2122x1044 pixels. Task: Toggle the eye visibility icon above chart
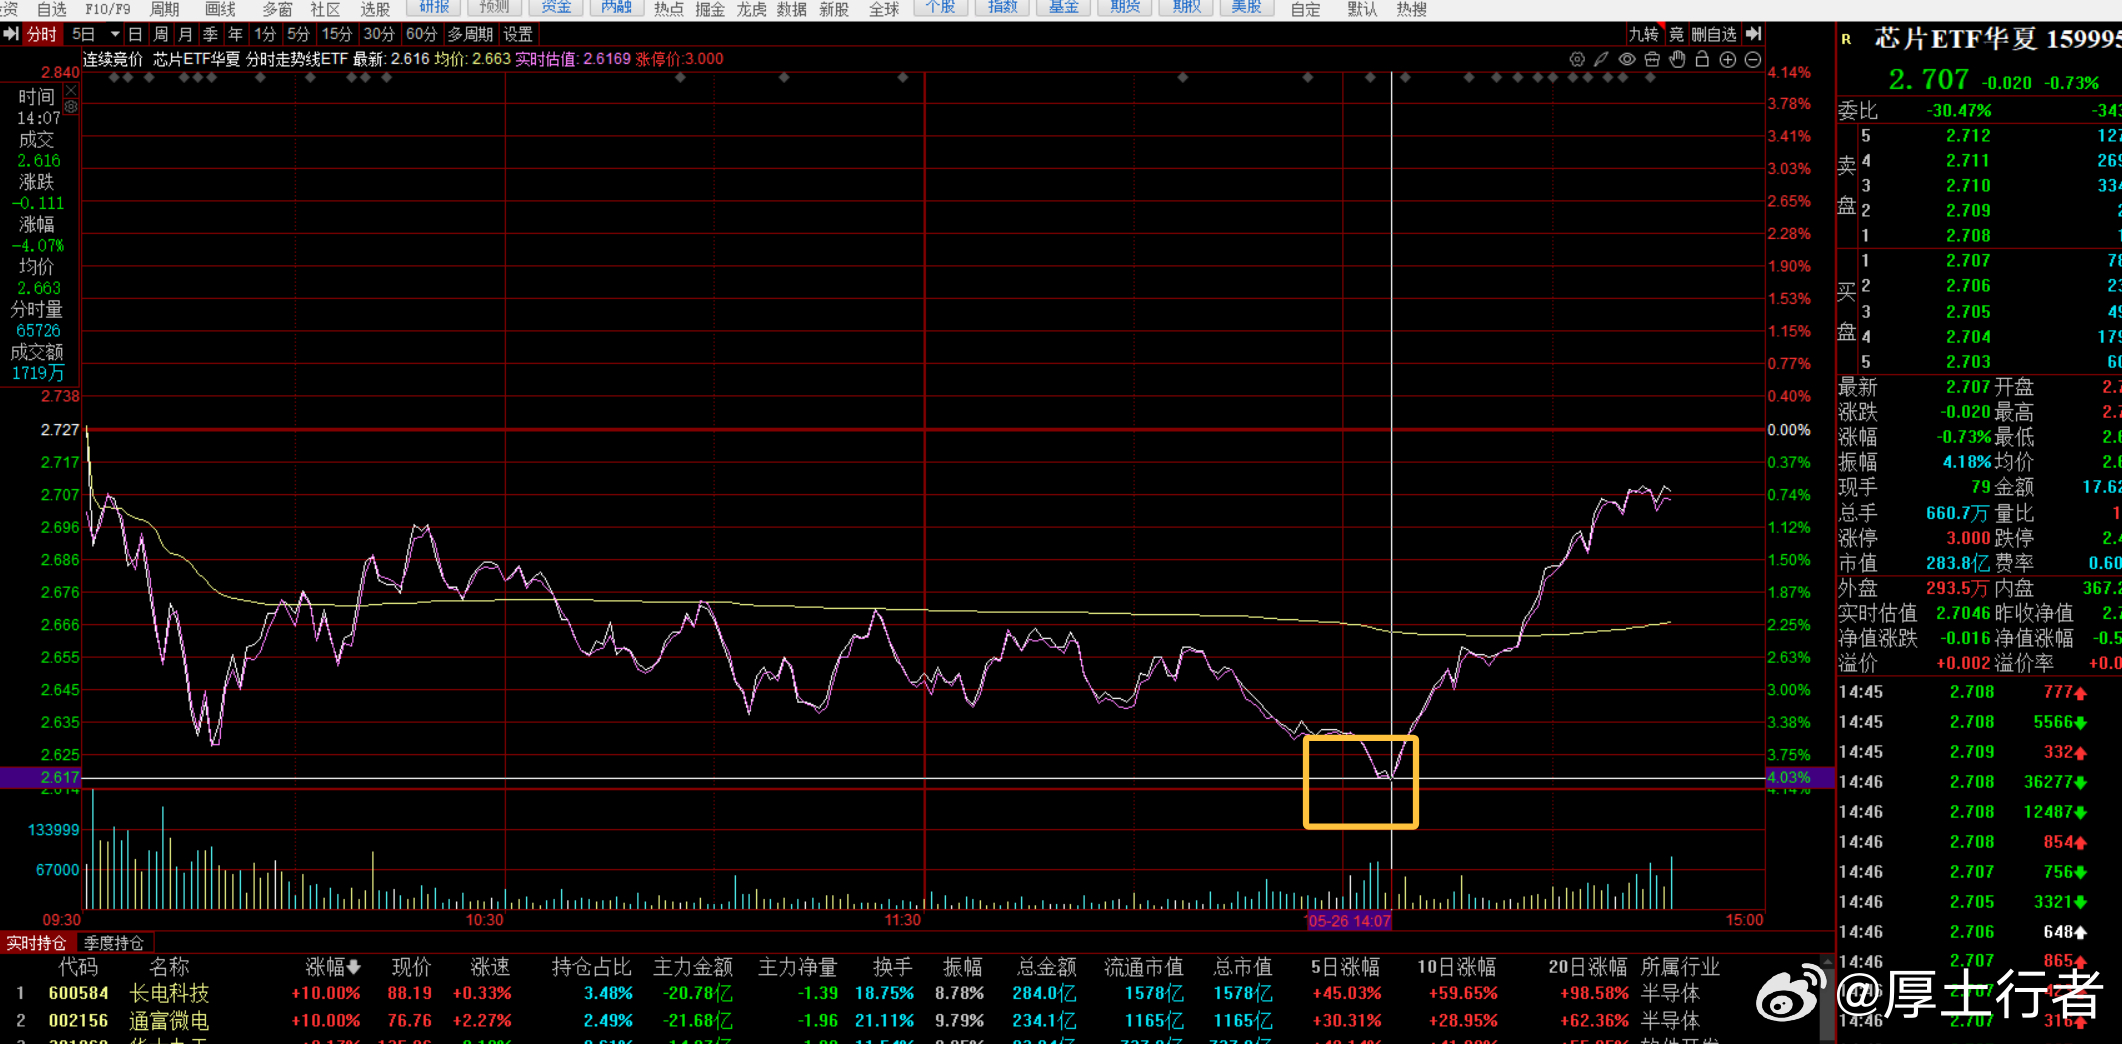click(x=1627, y=60)
